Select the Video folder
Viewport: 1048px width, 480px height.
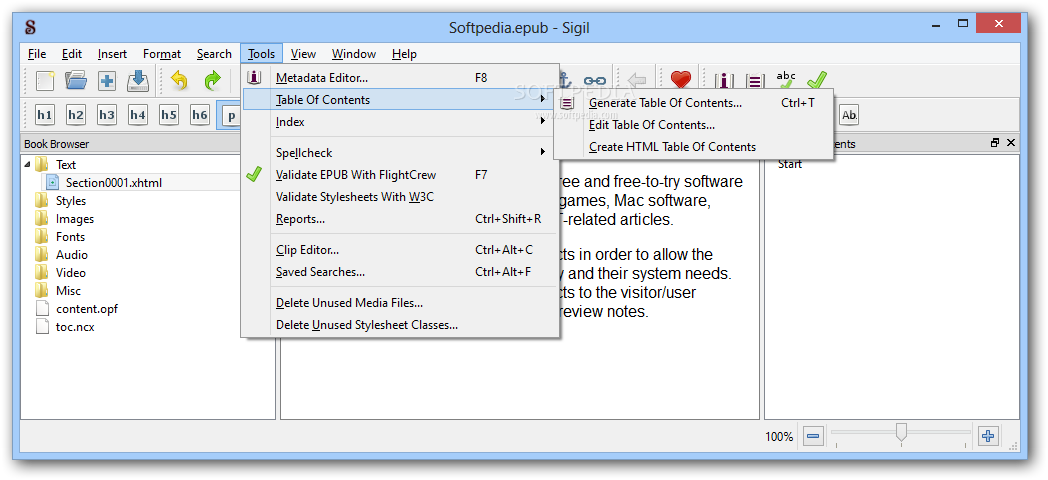coord(70,273)
